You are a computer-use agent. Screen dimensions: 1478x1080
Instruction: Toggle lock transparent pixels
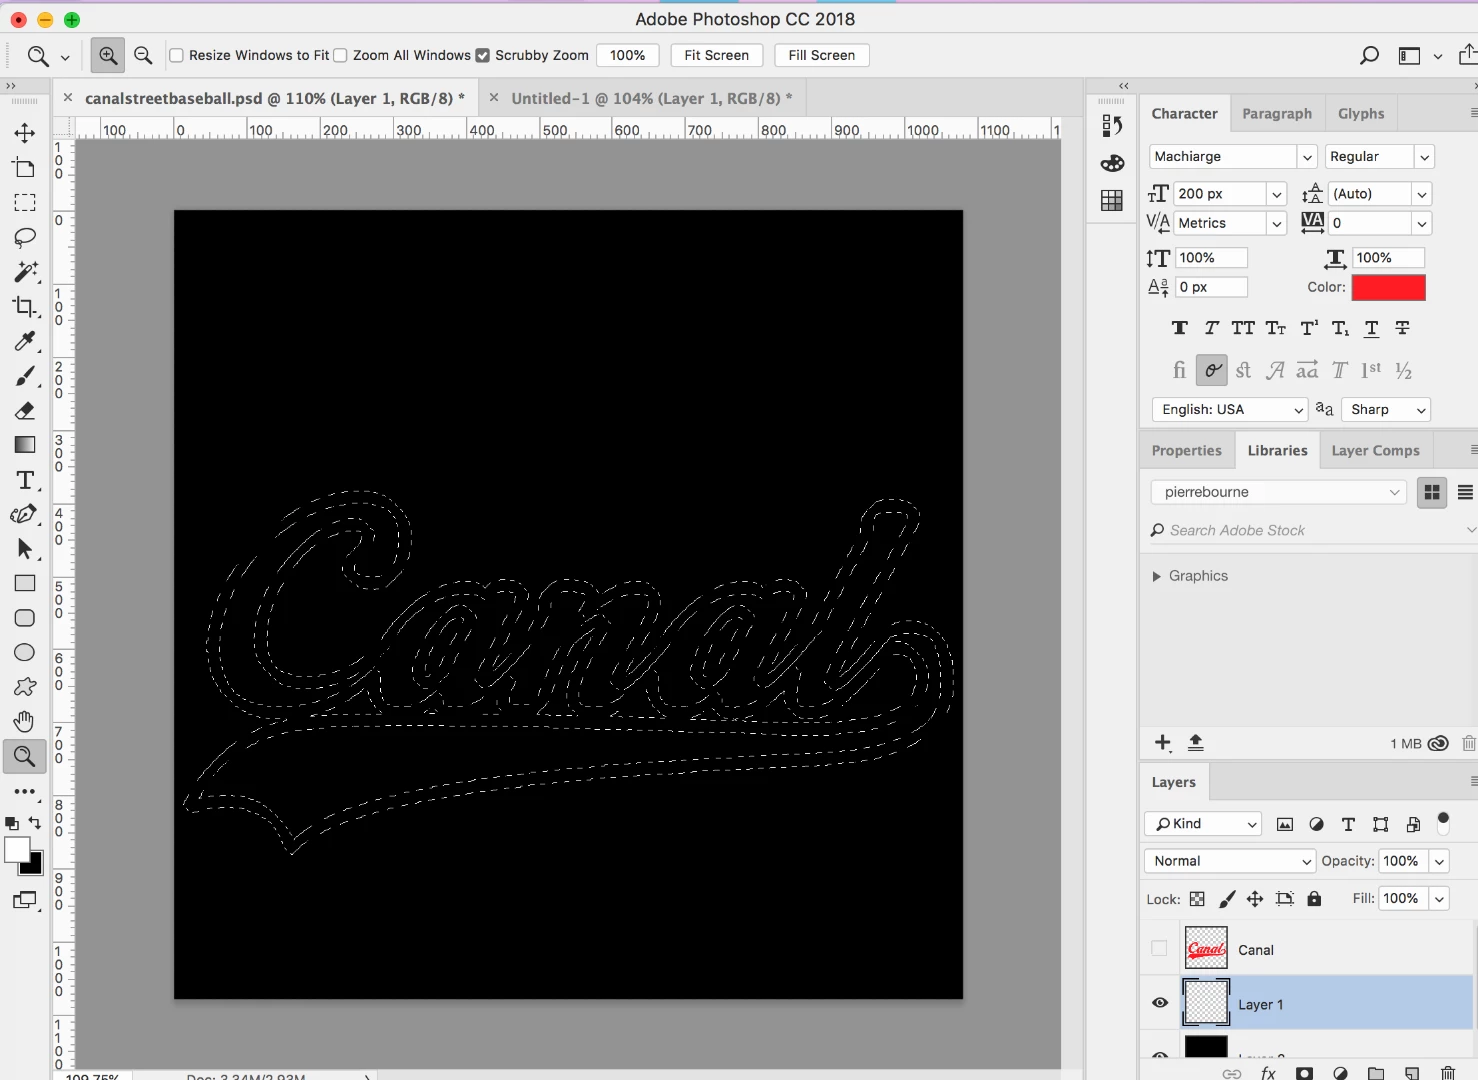(1197, 899)
